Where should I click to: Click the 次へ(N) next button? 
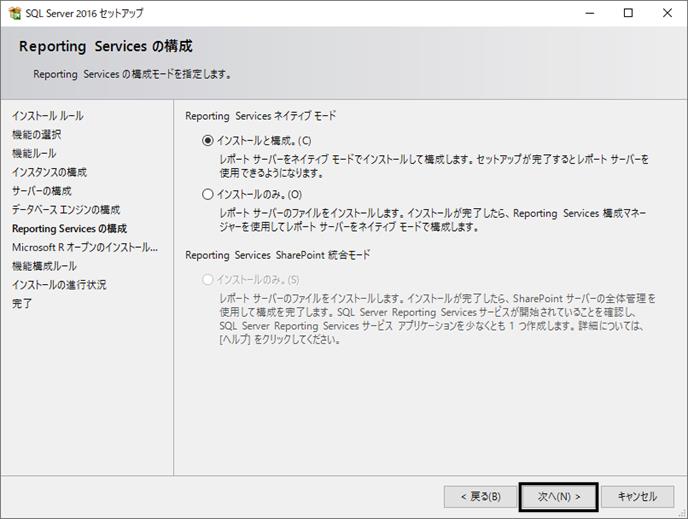[x=559, y=497]
